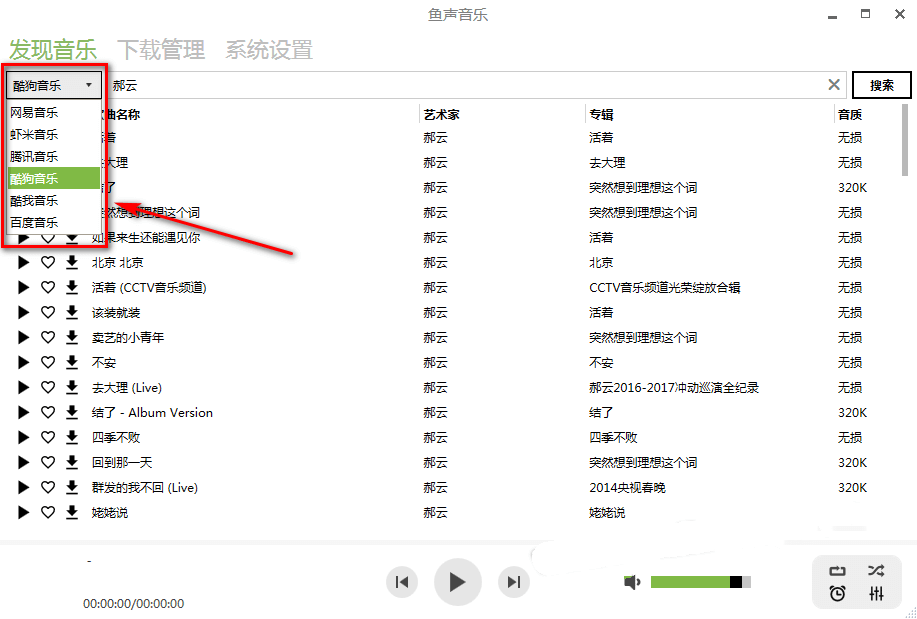The height and width of the screenshot is (619, 917).
Task: Play the song 姥姥说
Action: pyautogui.click(x=23, y=513)
